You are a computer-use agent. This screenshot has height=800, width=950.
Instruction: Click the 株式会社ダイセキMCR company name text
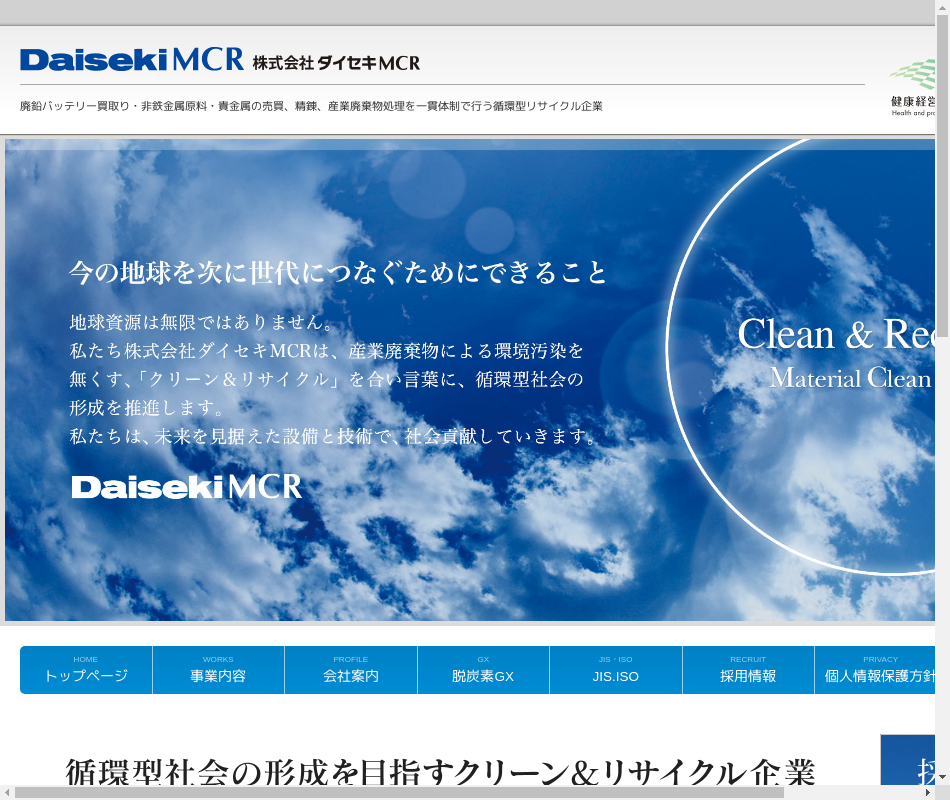[336, 62]
